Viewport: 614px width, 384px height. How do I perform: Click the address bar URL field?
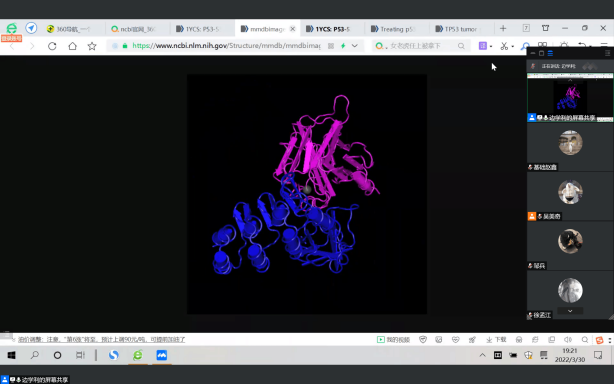(x=226, y=46)
